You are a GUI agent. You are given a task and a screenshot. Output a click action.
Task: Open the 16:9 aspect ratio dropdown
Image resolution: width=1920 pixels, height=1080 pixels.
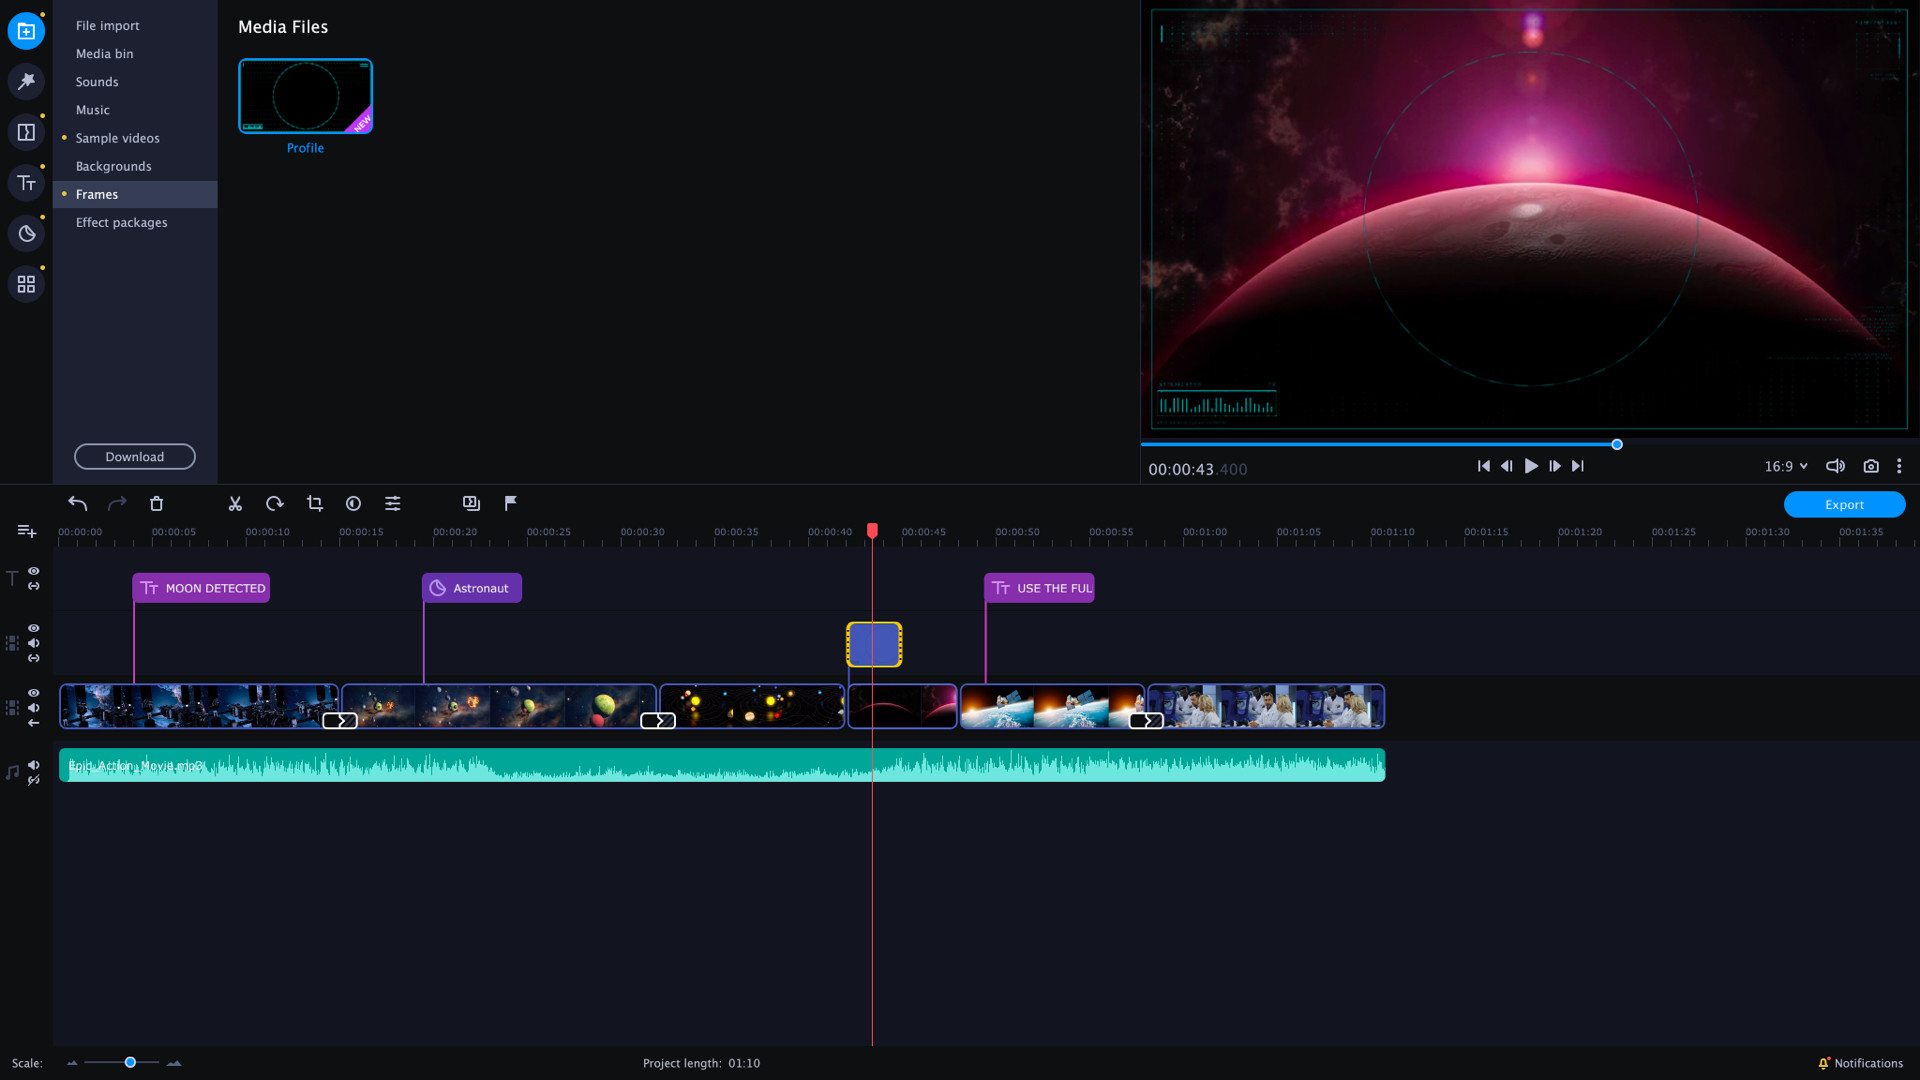(x=1787, y=466)
